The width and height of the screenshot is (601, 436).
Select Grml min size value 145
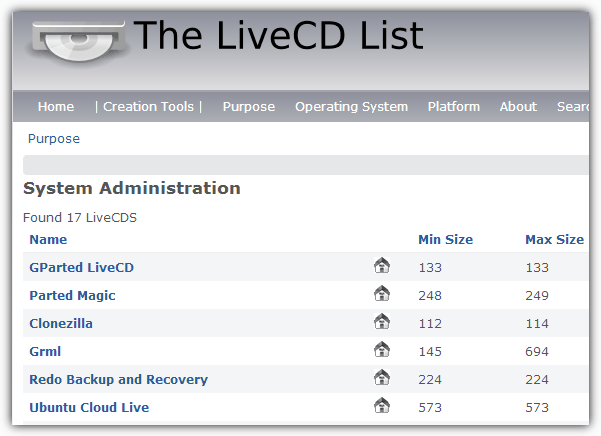pos(430,351)
